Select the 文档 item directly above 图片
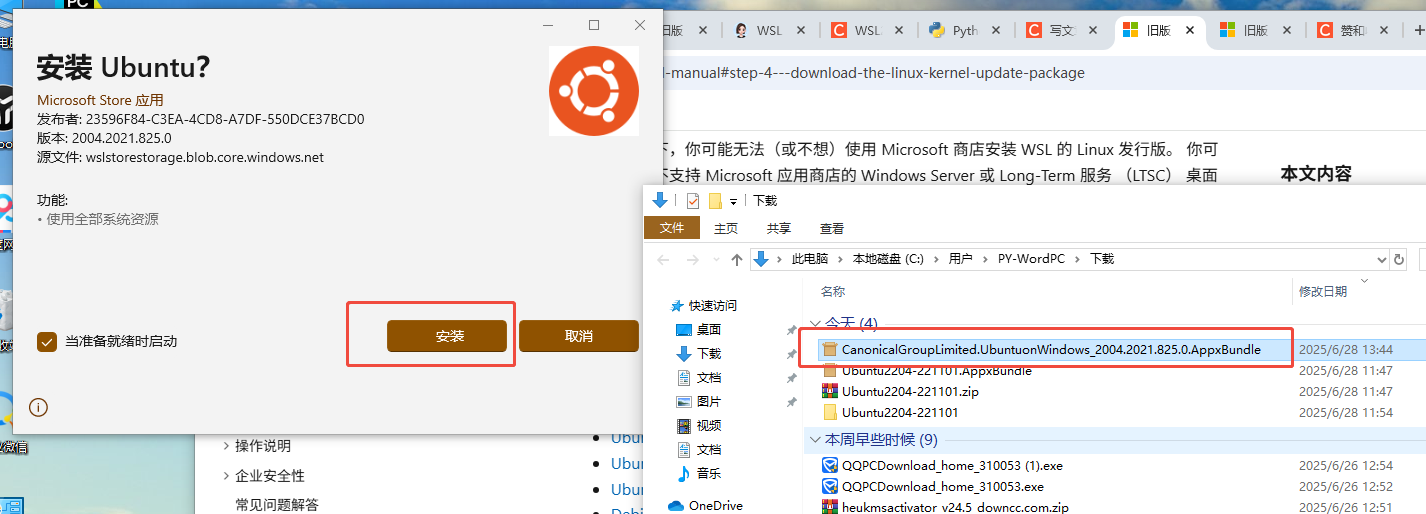 point(709,378)
